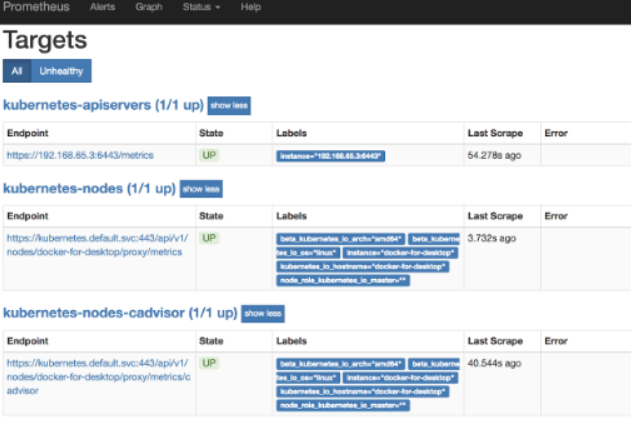Select instance="docker-for-desktop" label in kubernetes-nodes row
The width and height of the screenshot is (631, 422).
point(400,253)
